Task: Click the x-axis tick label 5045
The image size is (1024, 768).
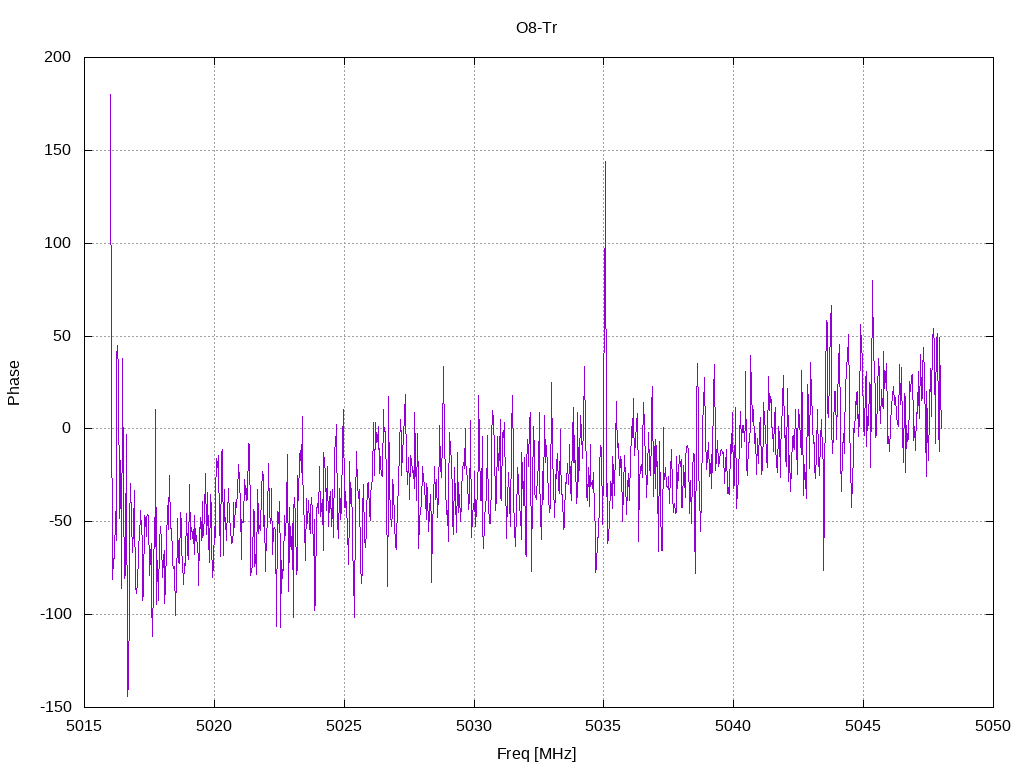Action: (x=863, y=726)
